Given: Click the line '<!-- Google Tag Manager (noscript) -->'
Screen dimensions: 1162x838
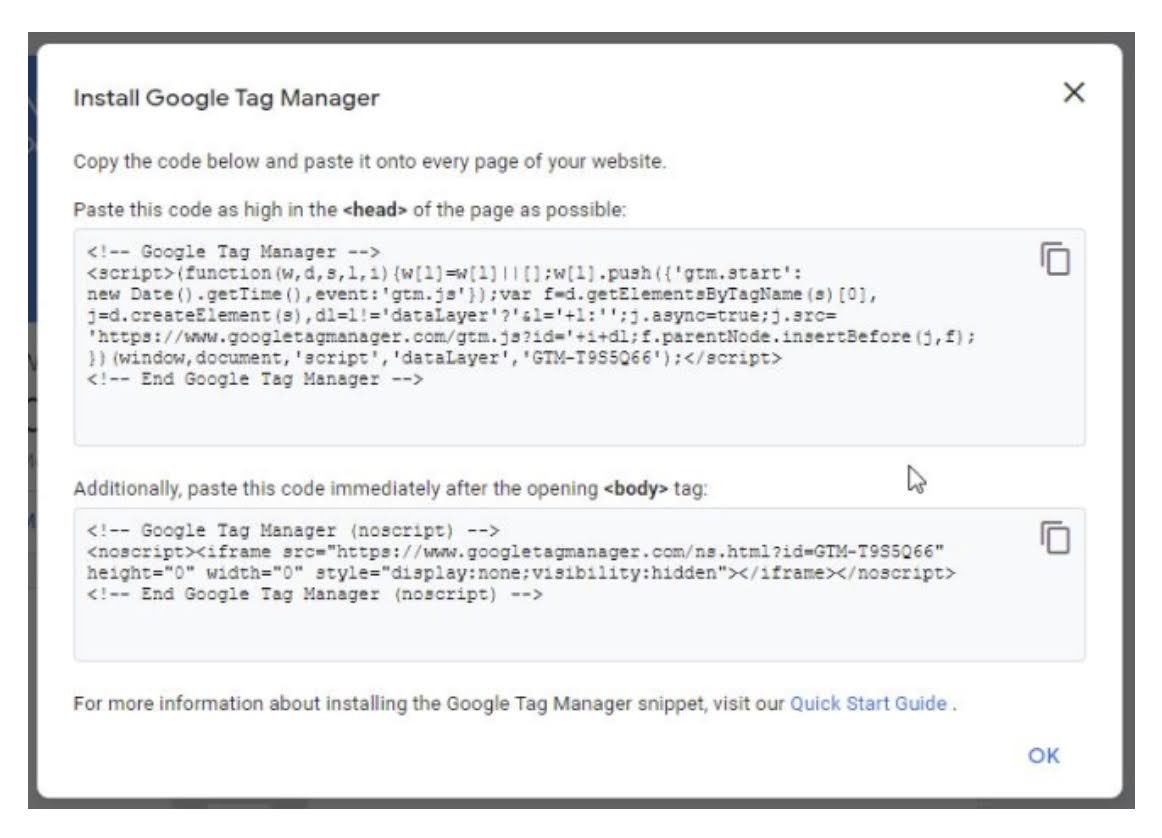Looking at the screenshot, I should pyautogui.click(x=293, y=531).
